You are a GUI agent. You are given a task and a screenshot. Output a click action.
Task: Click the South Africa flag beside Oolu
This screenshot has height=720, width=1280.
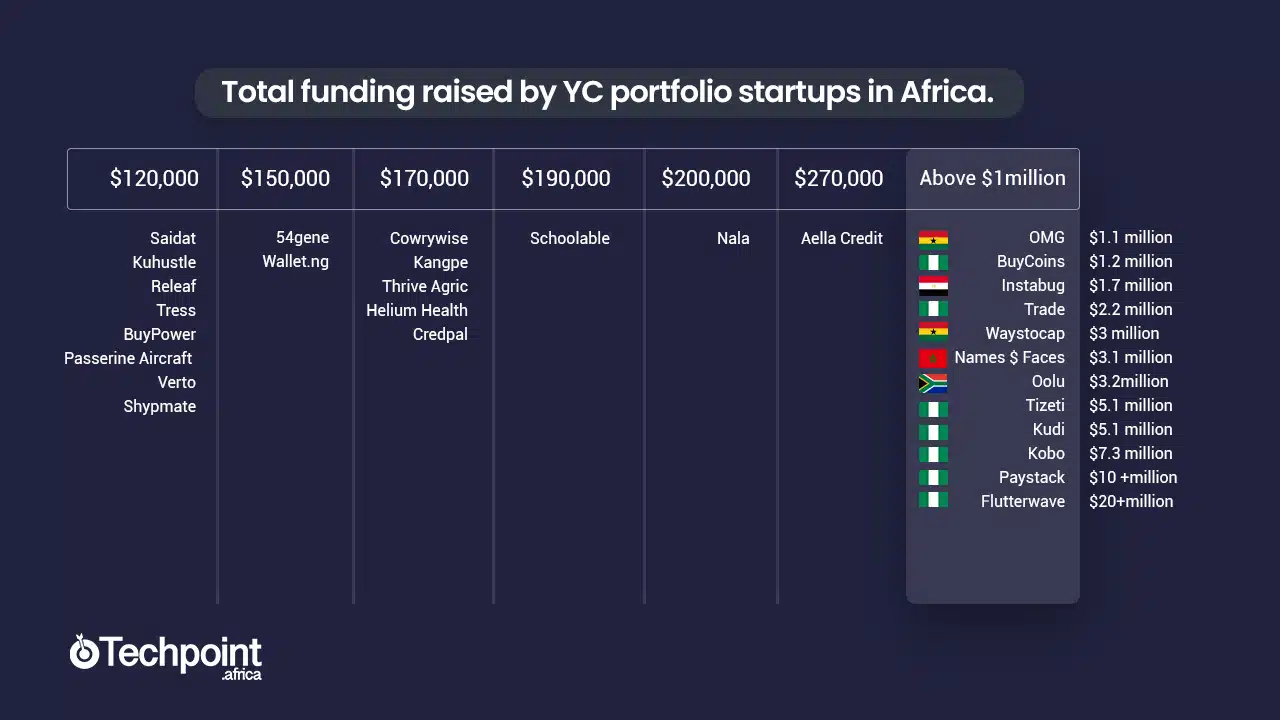pyautogui.click(x=933, y=382)
